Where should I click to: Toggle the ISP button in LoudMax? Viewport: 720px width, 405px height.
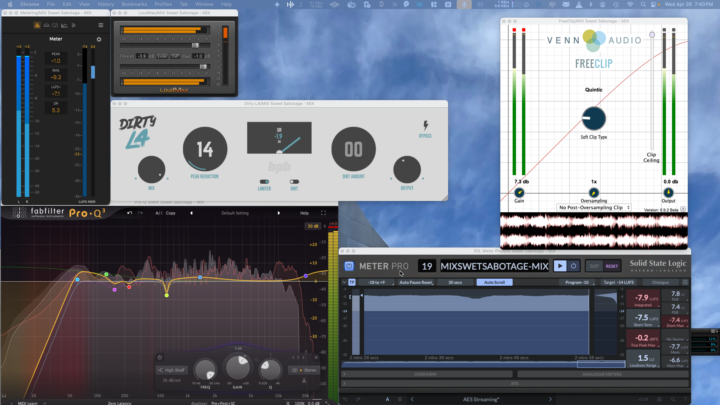175,56
